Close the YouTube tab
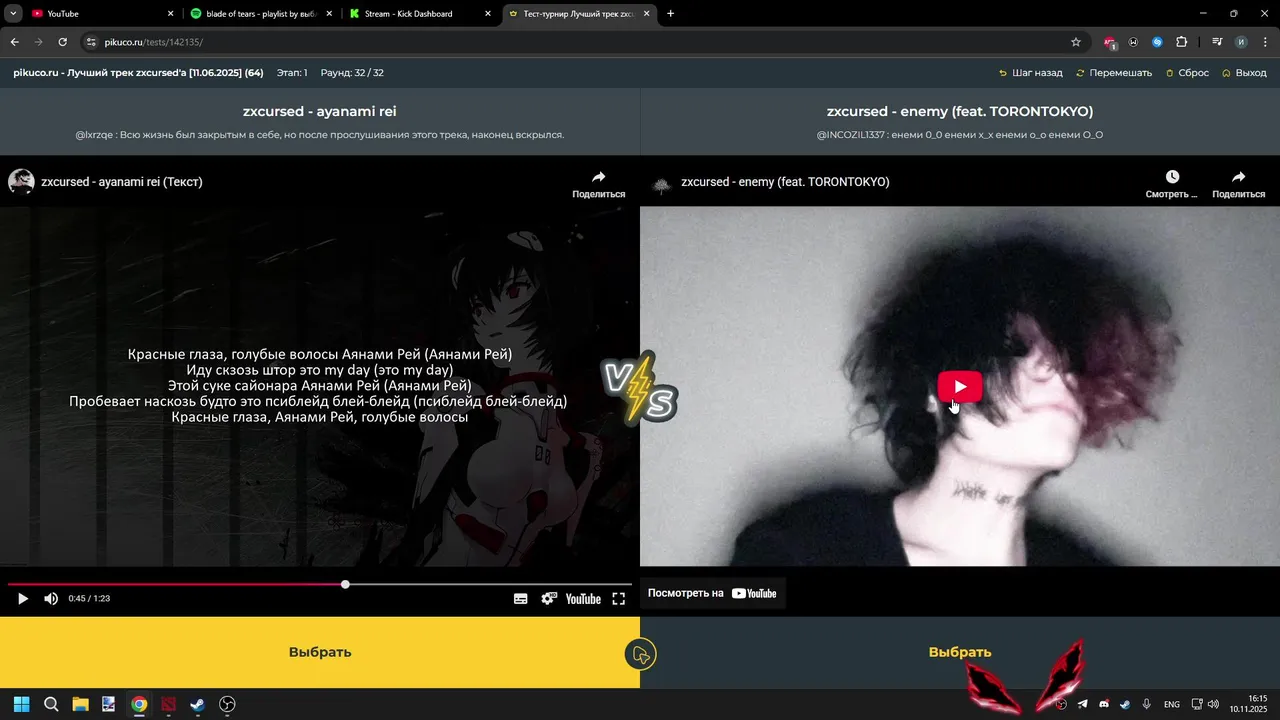1280x720 pixels. point(170,14)
